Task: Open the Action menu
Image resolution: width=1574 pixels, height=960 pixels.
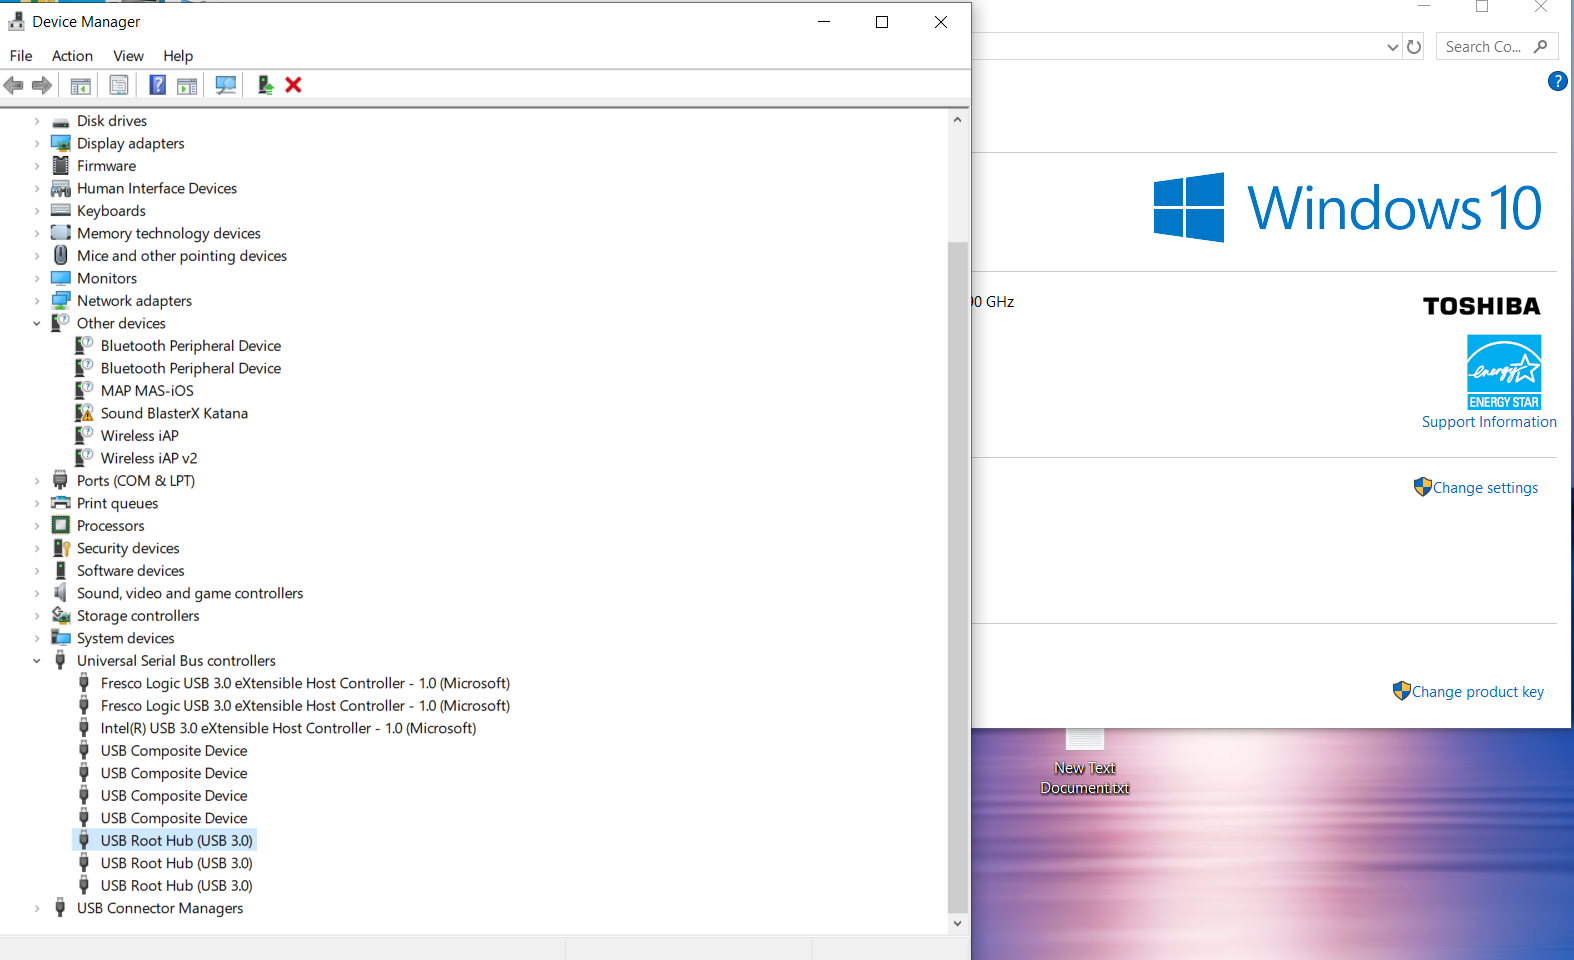Action: tap(72, 56)
